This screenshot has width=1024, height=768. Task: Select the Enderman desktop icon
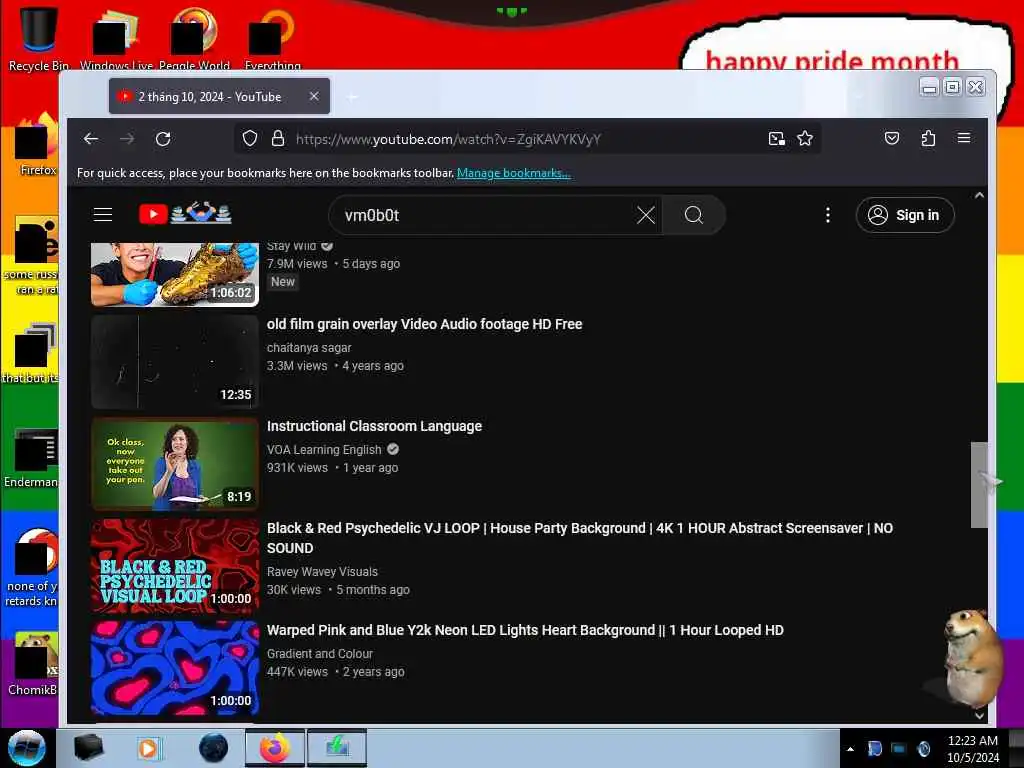(x=33, y=457)
